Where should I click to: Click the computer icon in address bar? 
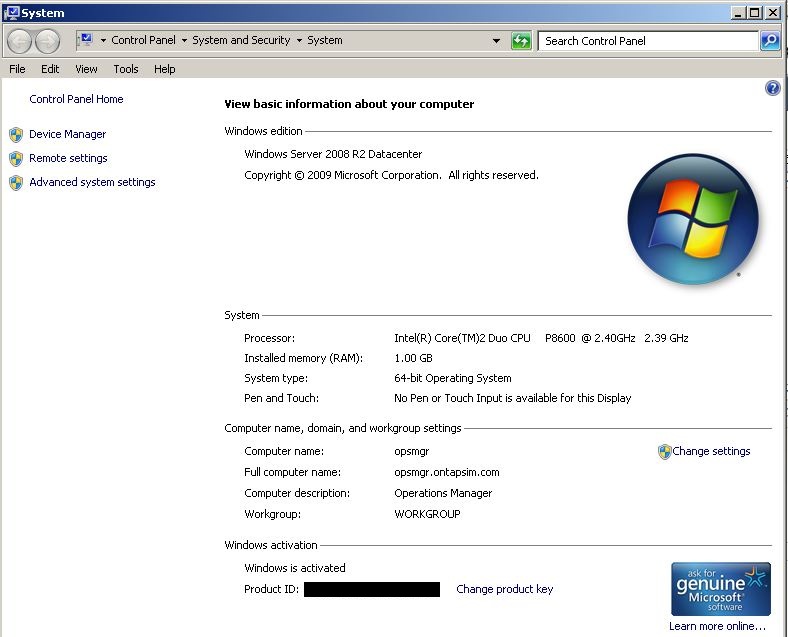tap(85, 40)
